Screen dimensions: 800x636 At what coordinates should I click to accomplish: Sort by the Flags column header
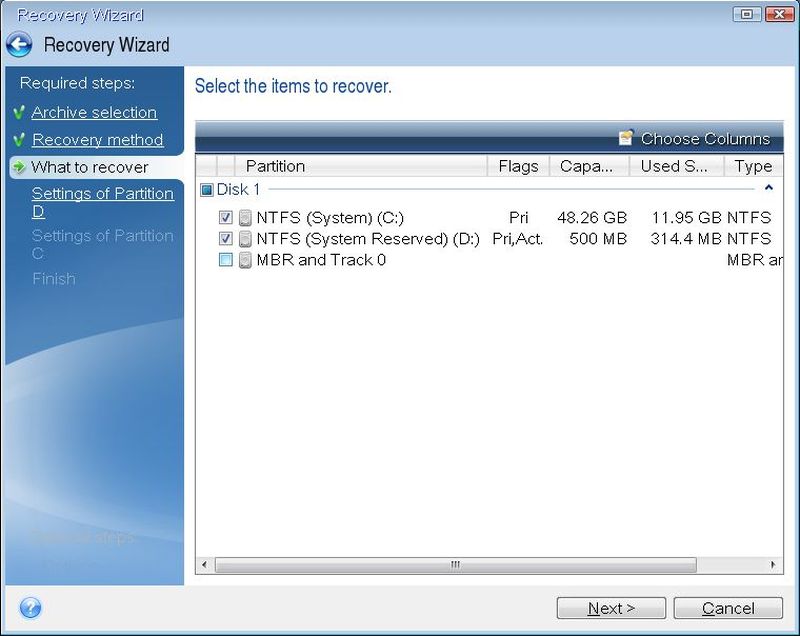[x=517, y=166]
